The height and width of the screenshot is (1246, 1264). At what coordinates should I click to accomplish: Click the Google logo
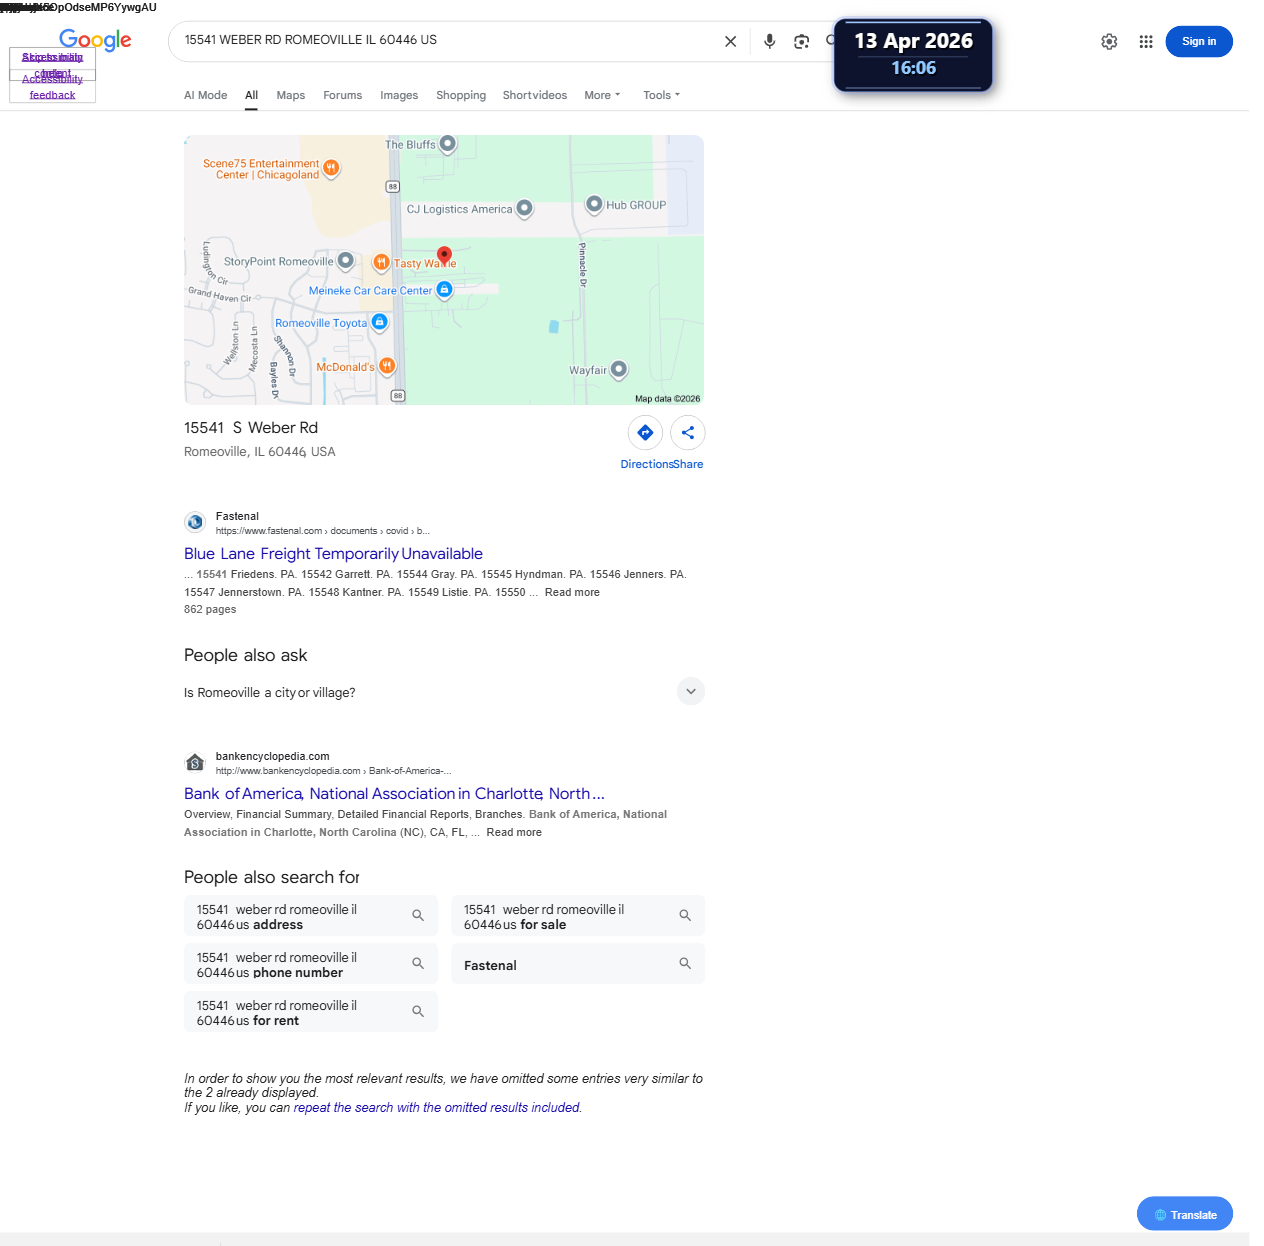[95, 40]
